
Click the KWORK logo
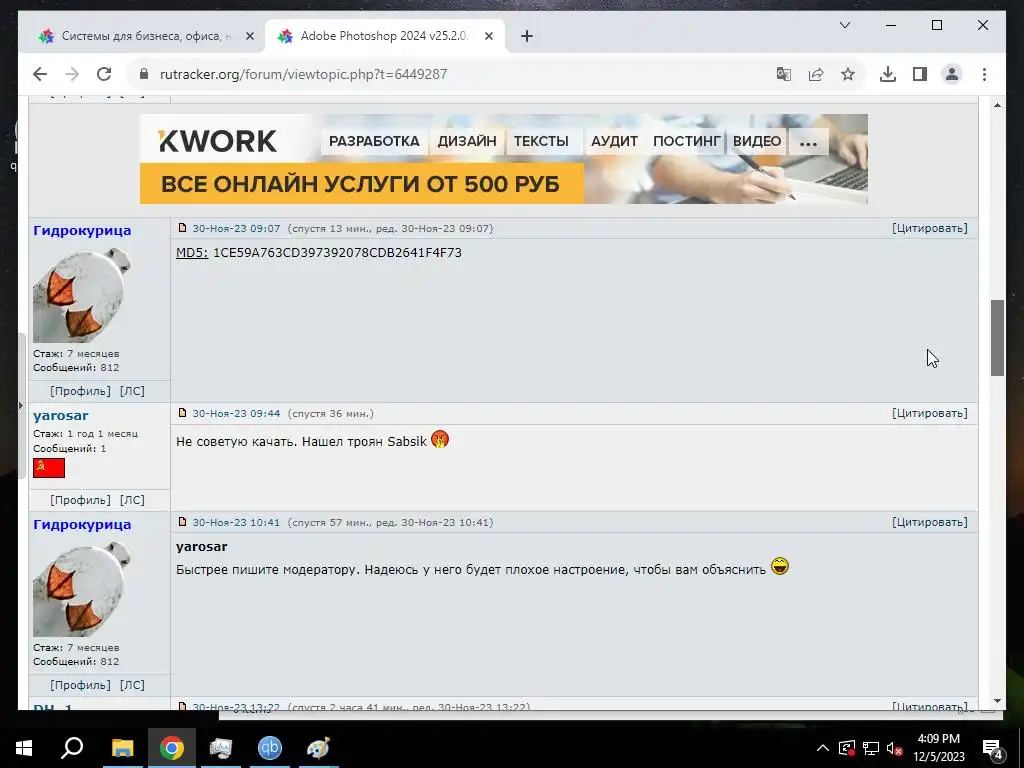(x=217, y=141)
